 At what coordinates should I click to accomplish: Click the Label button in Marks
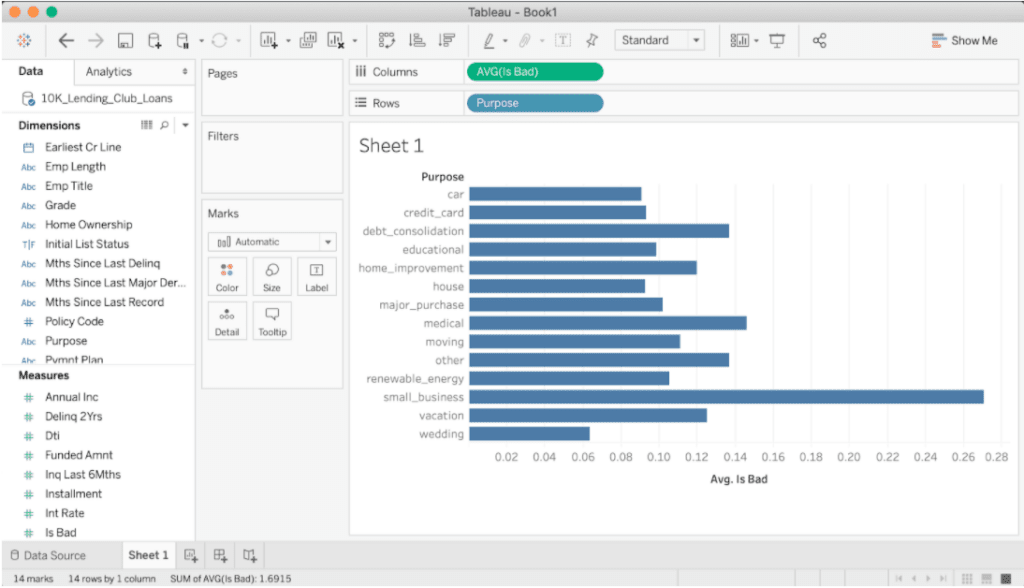click(317, 276)
